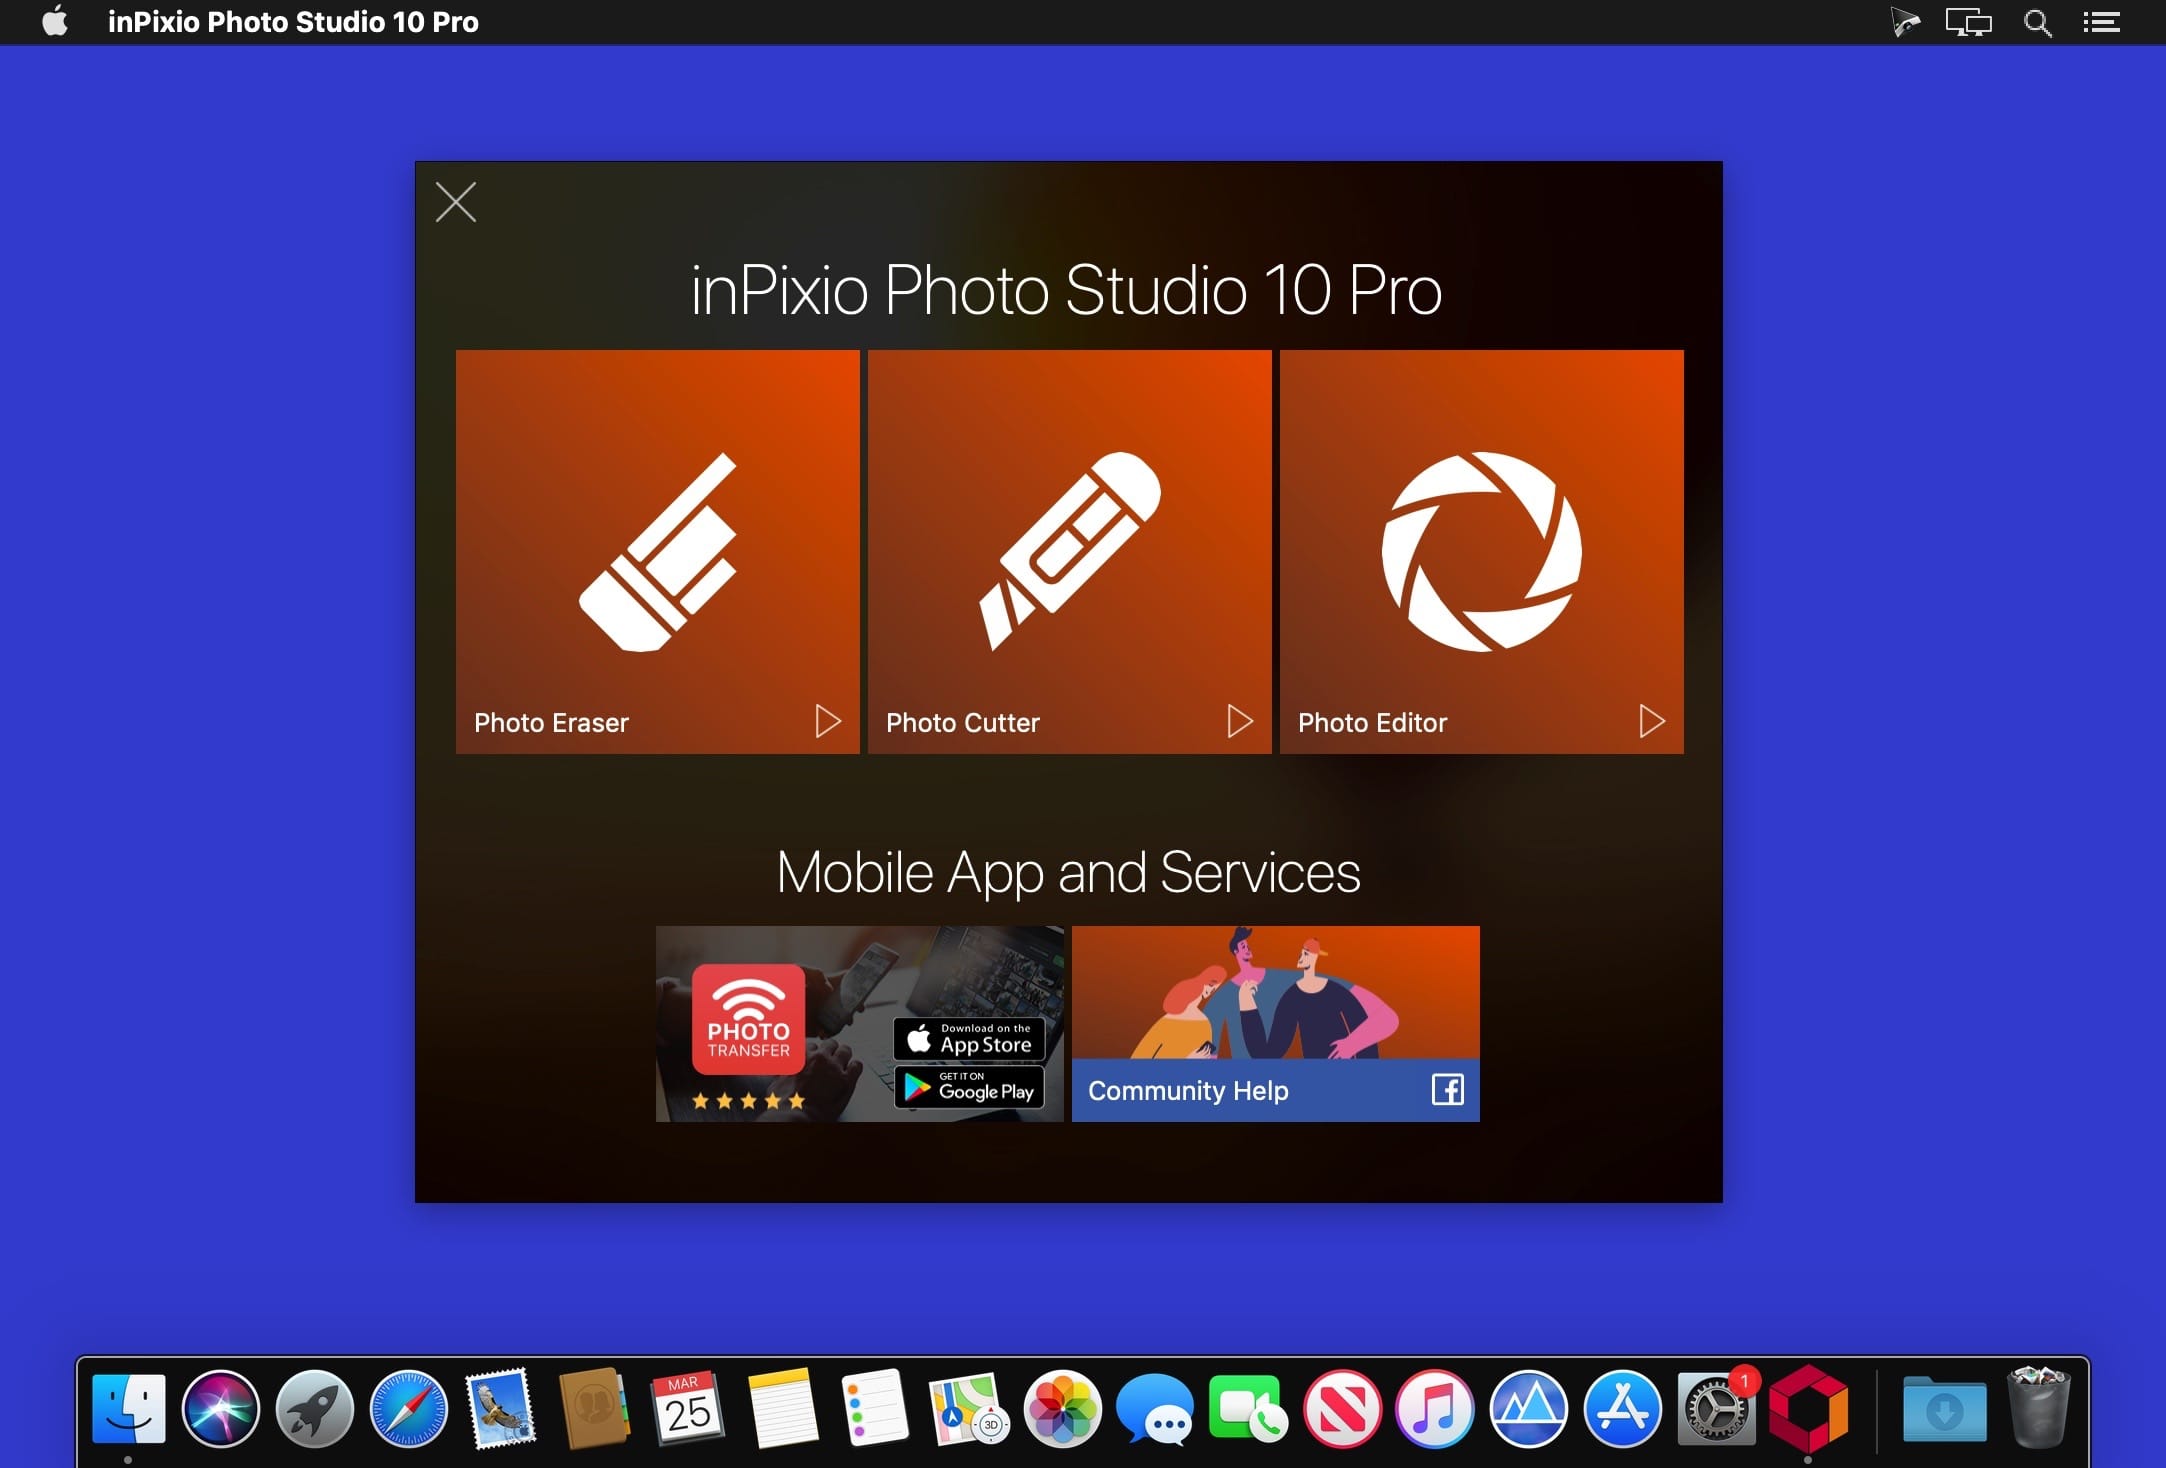Image resolution: width=2166 pixels, height=1468 pixels.
Task: Click the "Photo Cutter" label text
Action: (x=963, y=722)
